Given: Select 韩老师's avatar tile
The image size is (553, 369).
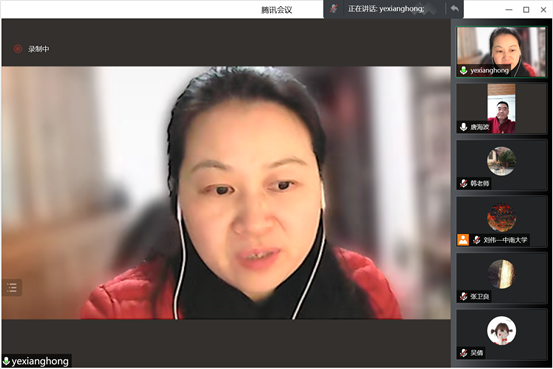Looking at the screenshot, I should pos(501,165).
